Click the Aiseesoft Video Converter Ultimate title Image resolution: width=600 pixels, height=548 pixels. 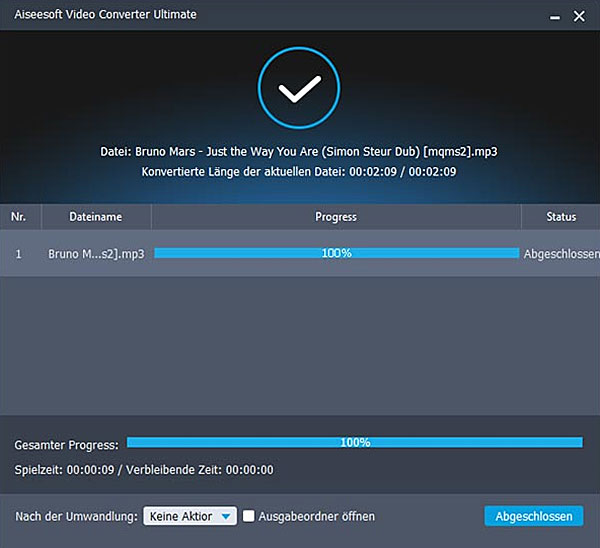pyautogui.click(x=103, y=15)
